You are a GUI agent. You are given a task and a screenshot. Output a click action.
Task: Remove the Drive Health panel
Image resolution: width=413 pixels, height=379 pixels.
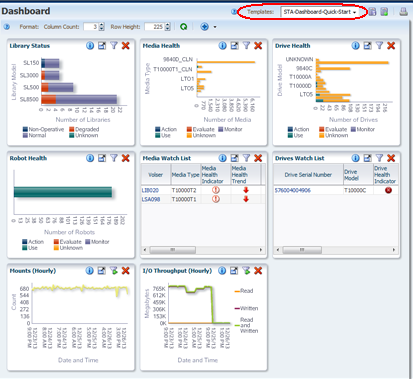[391, 46]
